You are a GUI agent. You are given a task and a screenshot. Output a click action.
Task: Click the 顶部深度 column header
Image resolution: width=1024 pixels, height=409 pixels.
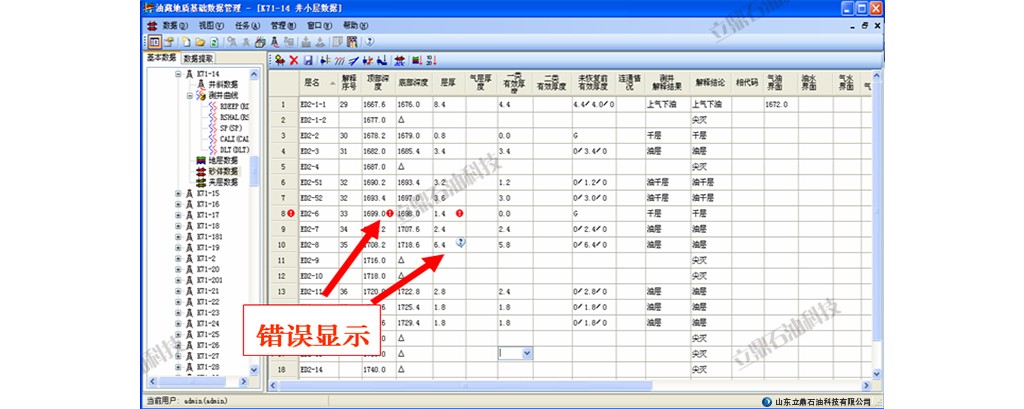pyautogui.click(x=377, y=83)
